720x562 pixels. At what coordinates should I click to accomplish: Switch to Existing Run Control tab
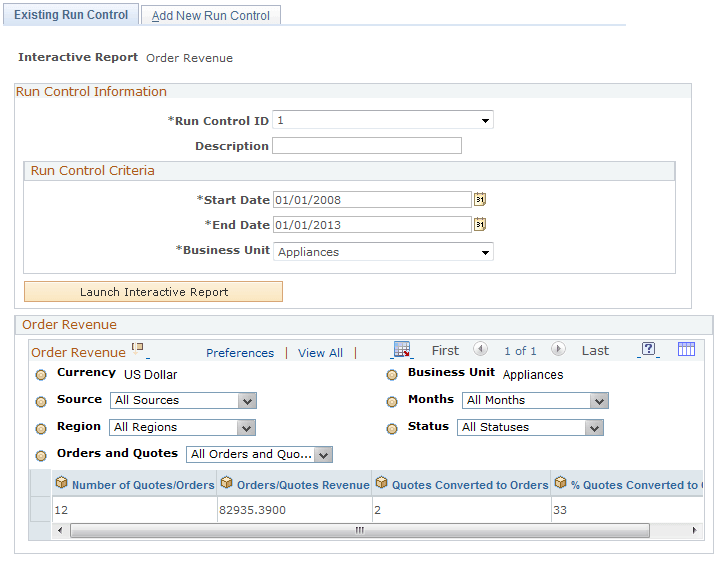click(x=71, y=15)
